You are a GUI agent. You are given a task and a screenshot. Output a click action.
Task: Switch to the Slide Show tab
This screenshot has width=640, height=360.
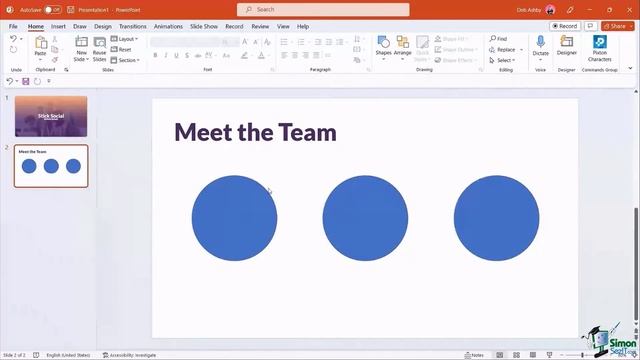click(204, 26)
